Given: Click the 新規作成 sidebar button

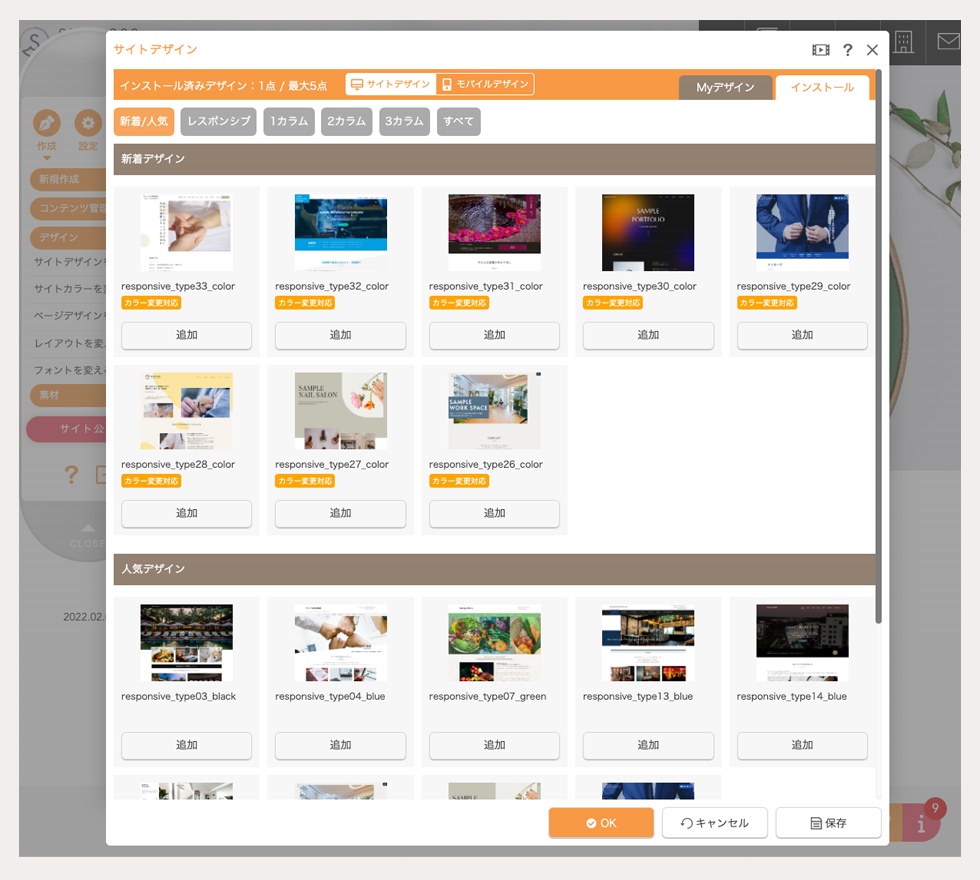Looking at the screenshot, I should [x=68, y=179].
